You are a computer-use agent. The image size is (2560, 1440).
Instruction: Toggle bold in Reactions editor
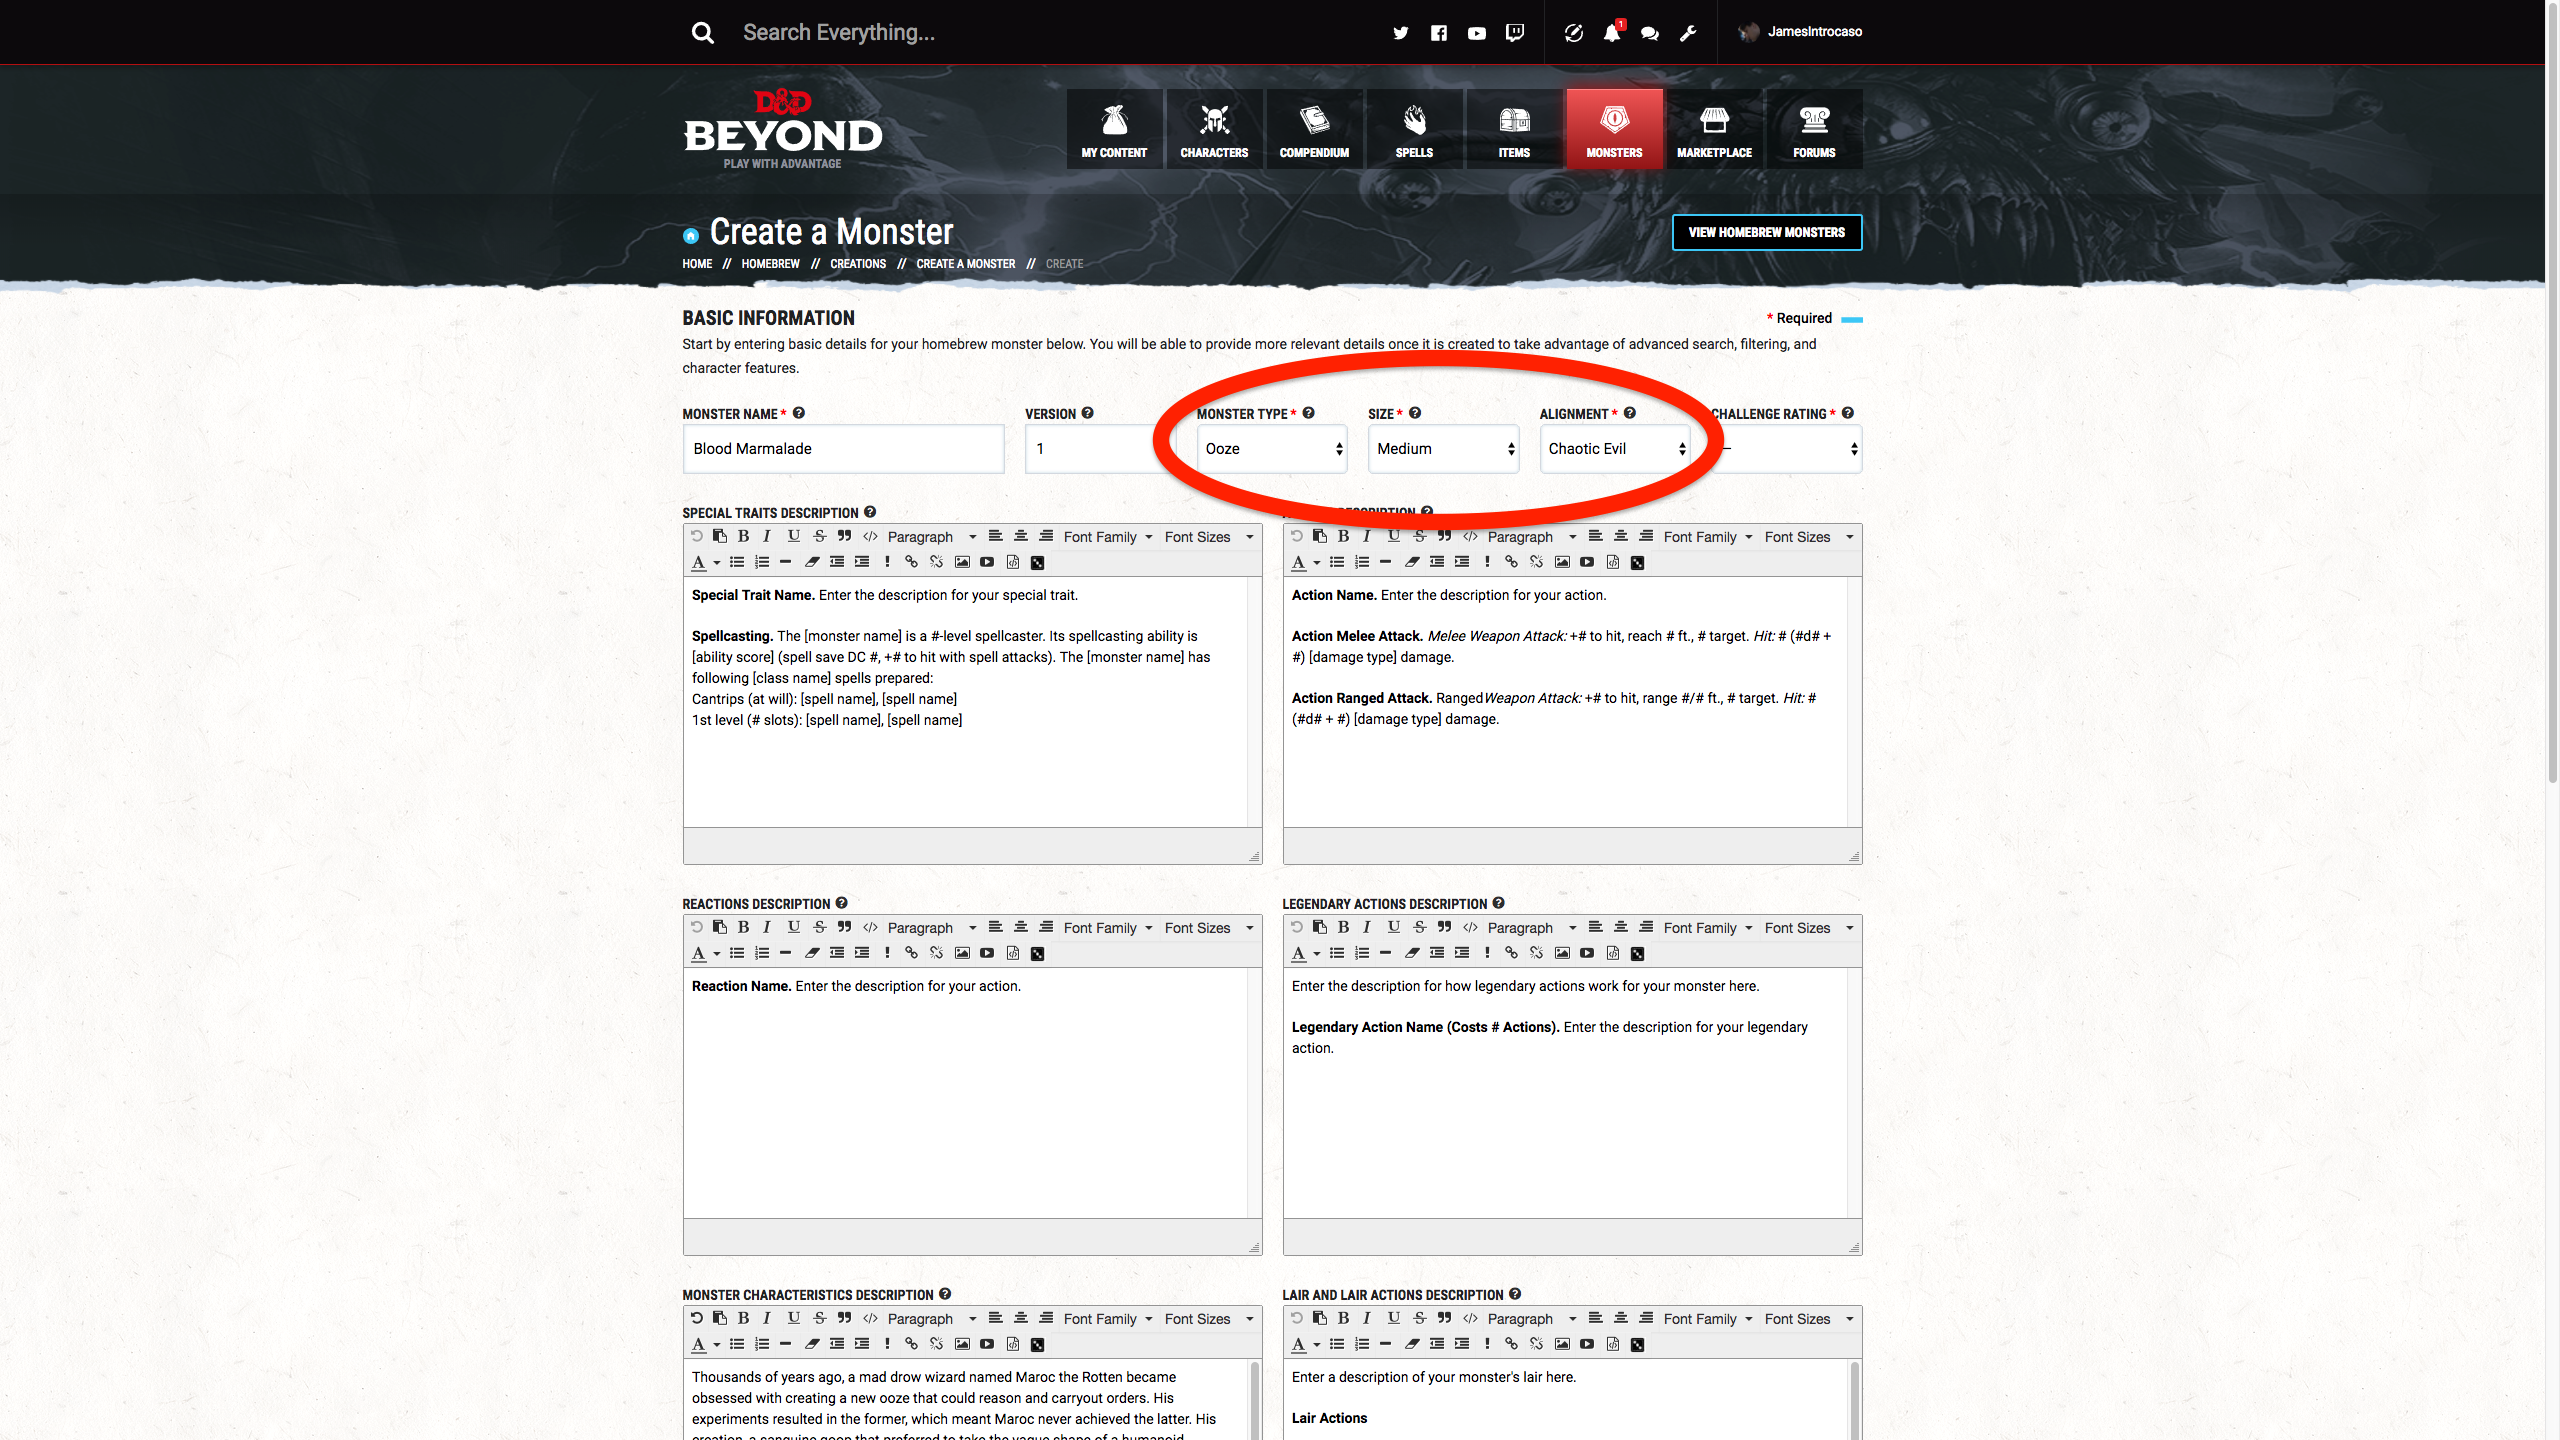[743, 927]
